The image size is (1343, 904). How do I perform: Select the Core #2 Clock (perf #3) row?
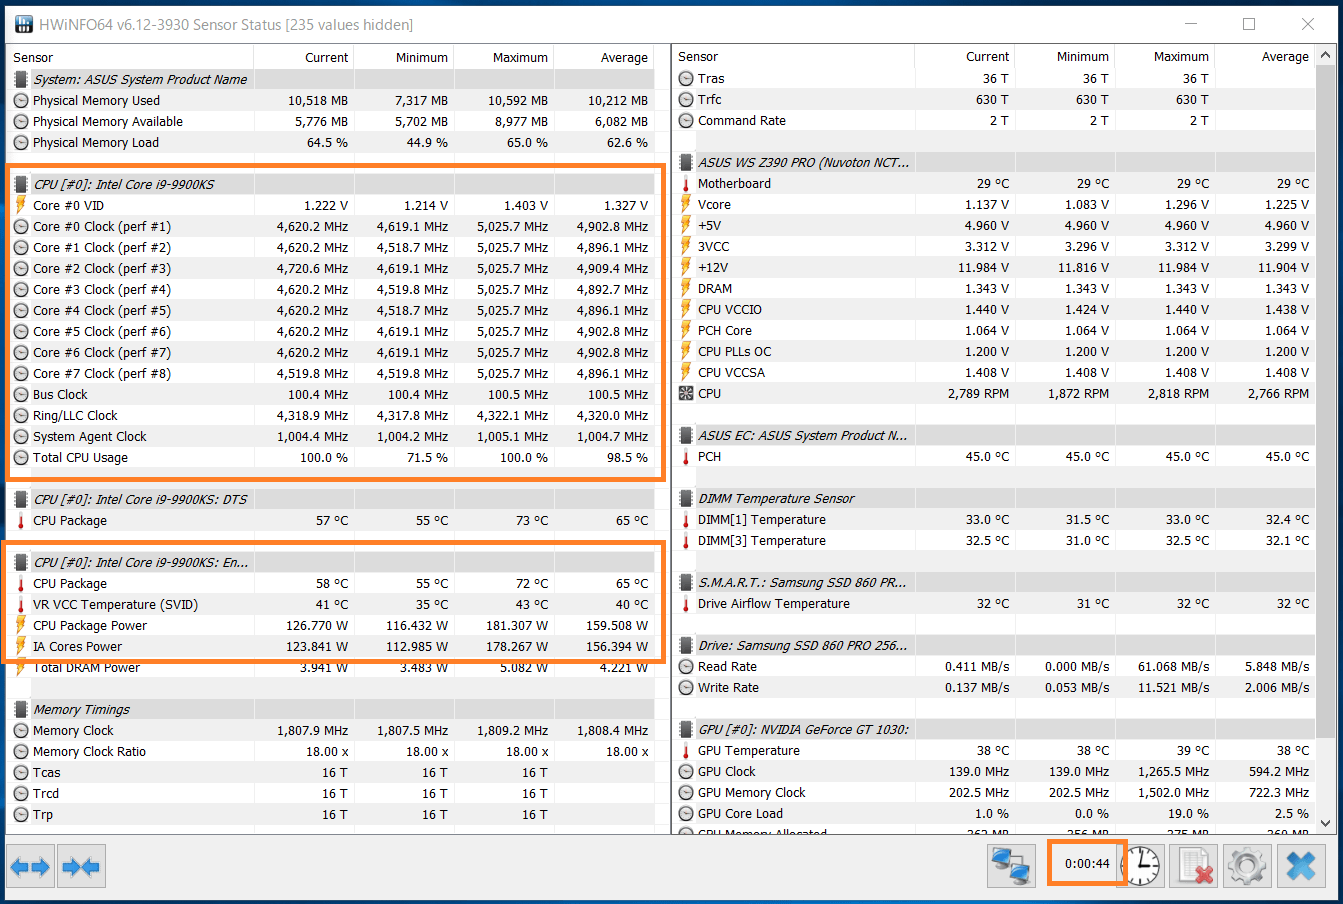[x=331, y=268]
